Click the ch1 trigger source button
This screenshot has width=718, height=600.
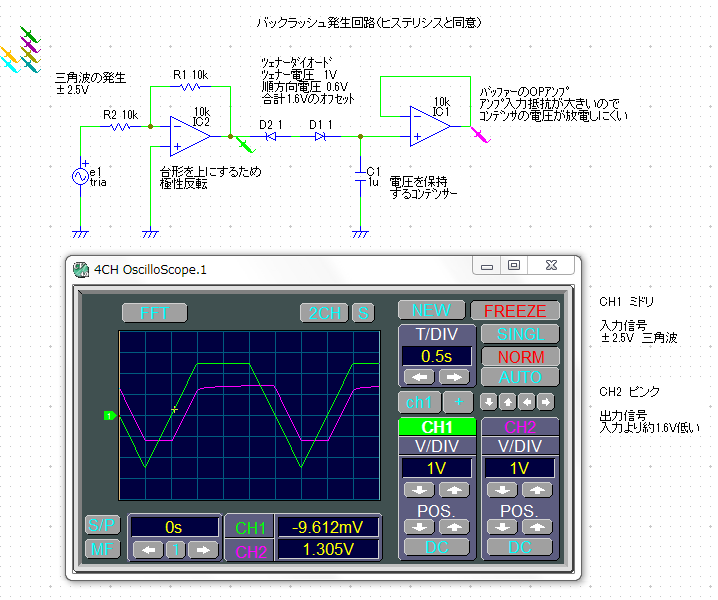pos(419,402)
